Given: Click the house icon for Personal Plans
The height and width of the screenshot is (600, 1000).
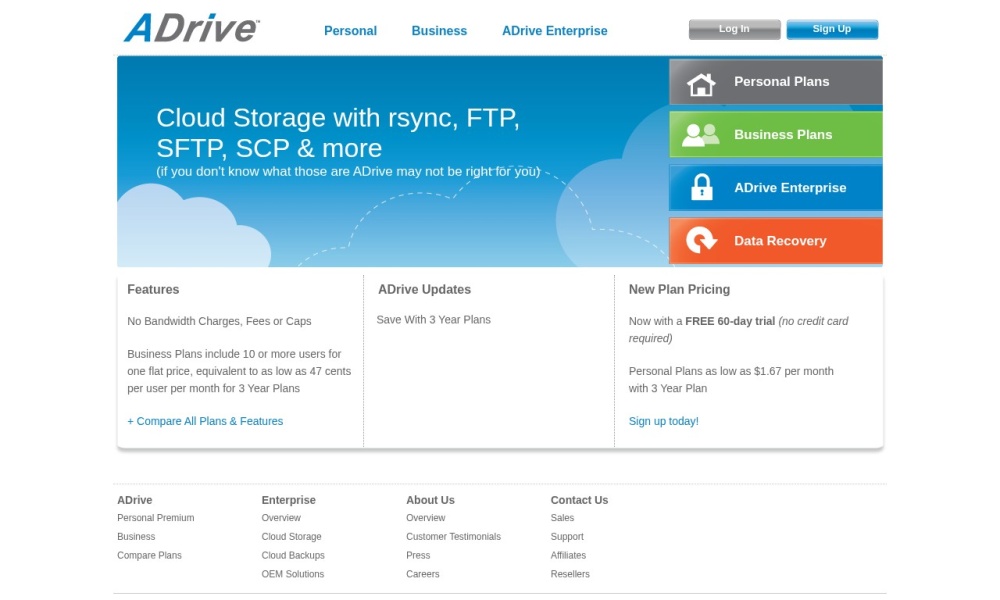Looking at the screenshot, I should tap(701, 83).
